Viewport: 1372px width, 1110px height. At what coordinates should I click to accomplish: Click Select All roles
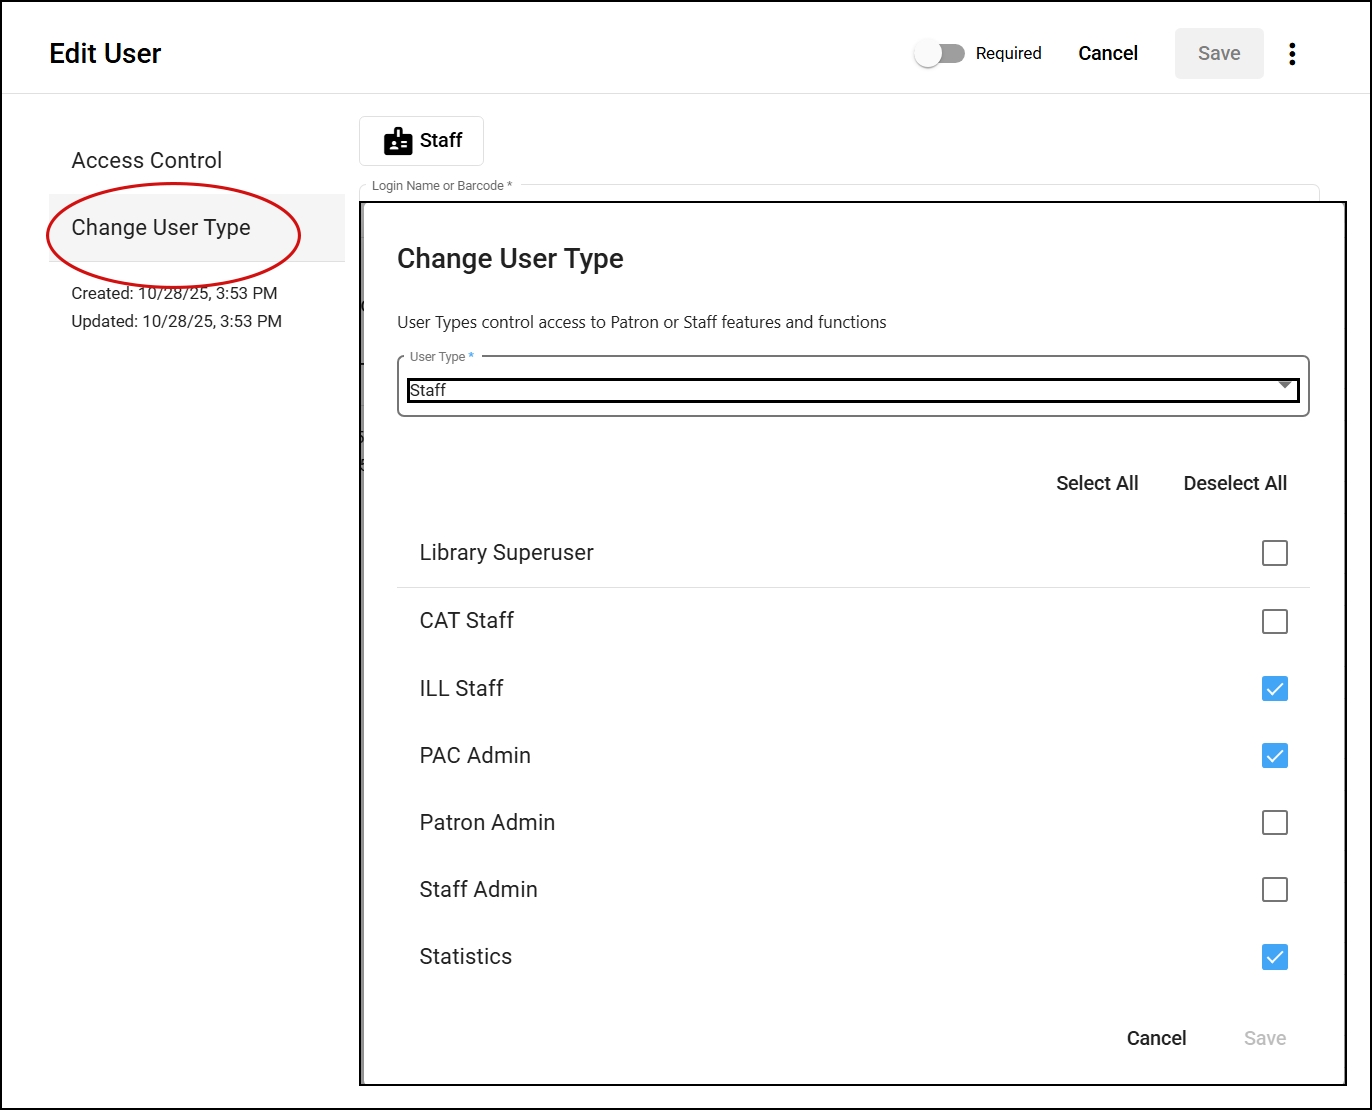[x=1097, y=483]
